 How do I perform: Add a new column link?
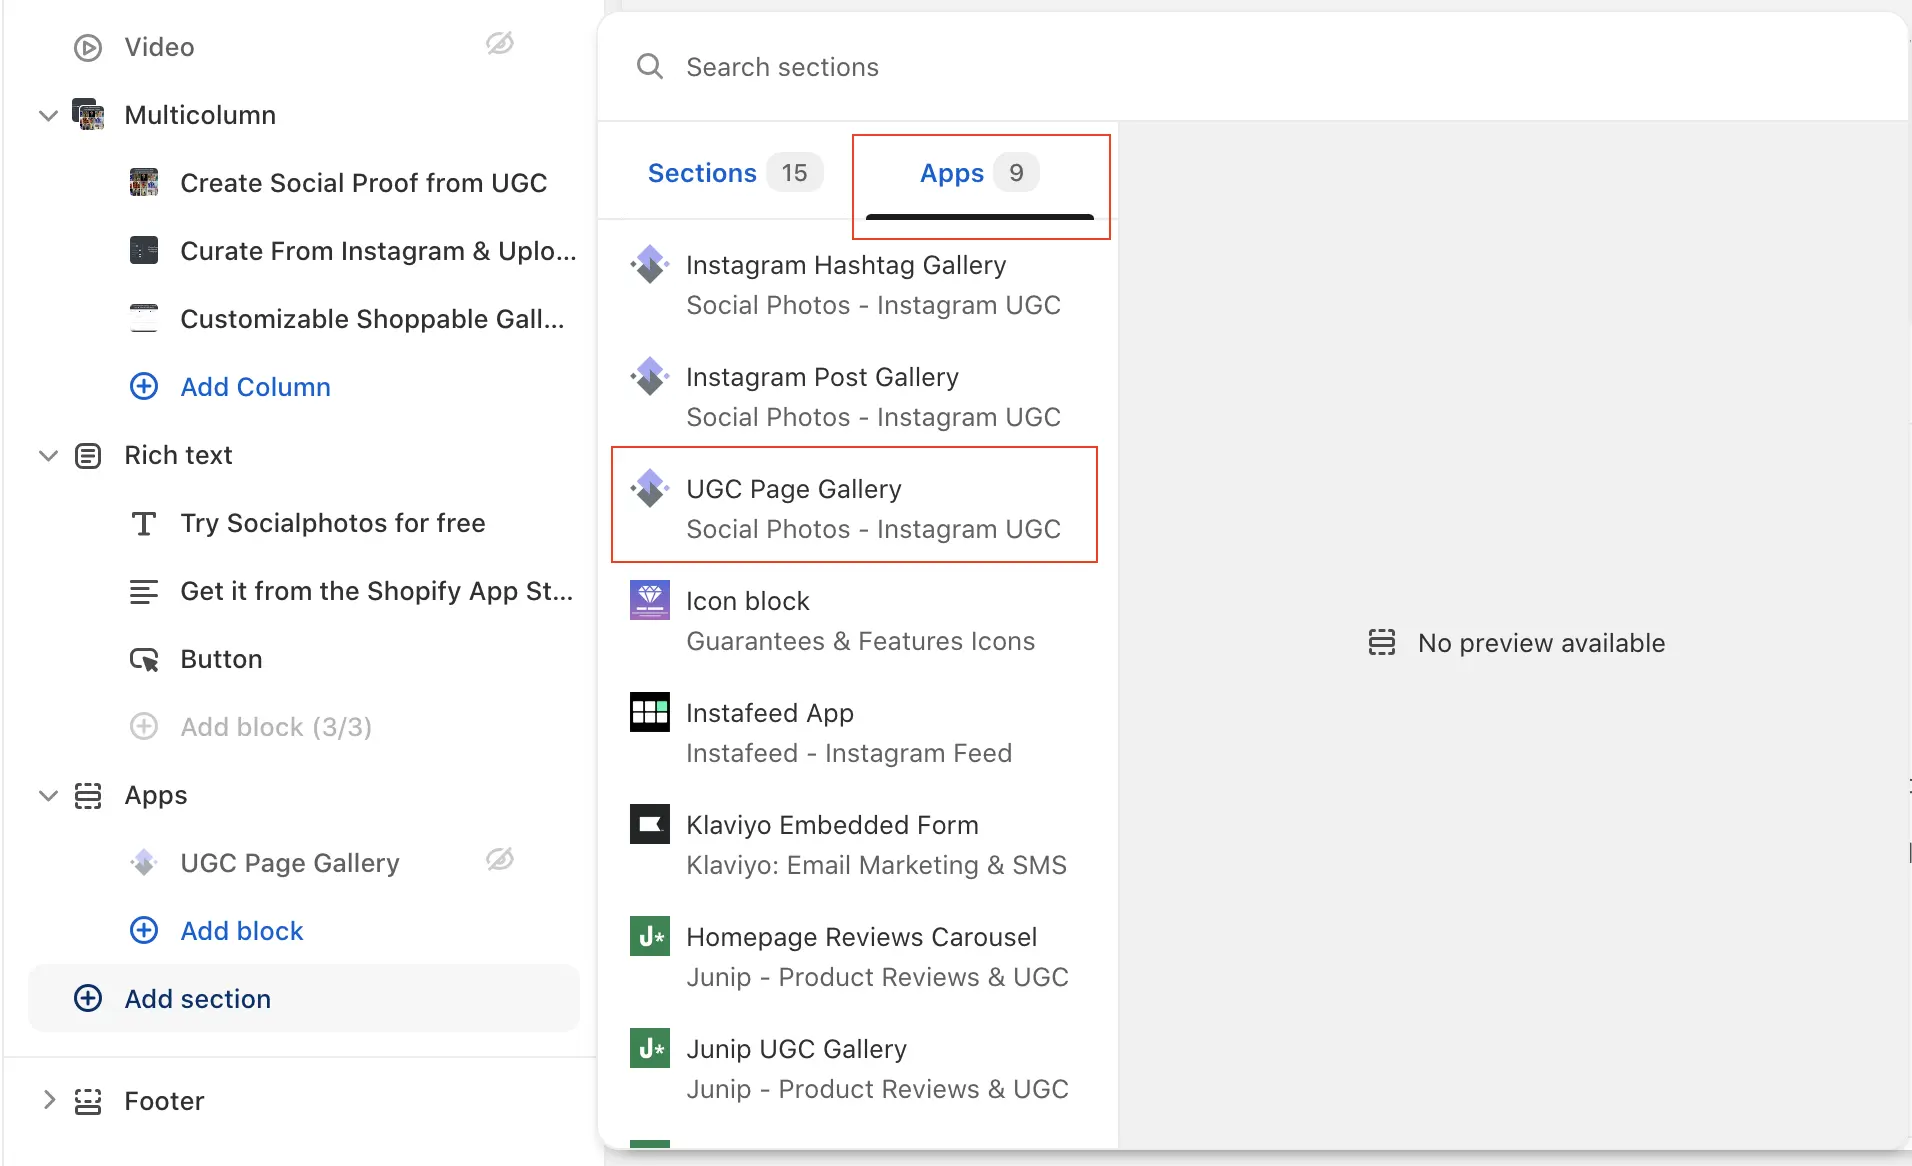pos(255,387)
